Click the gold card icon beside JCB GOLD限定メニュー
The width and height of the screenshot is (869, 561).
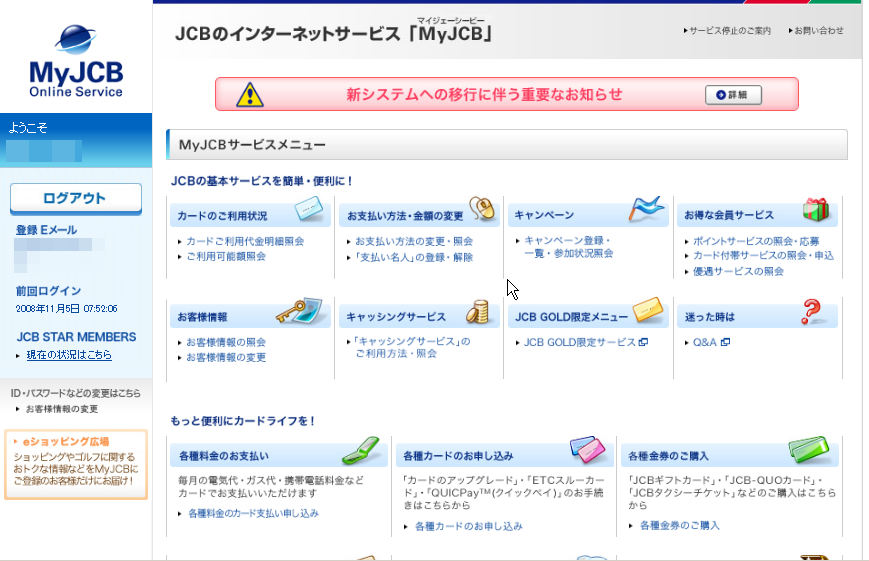[x=648, y=310]
